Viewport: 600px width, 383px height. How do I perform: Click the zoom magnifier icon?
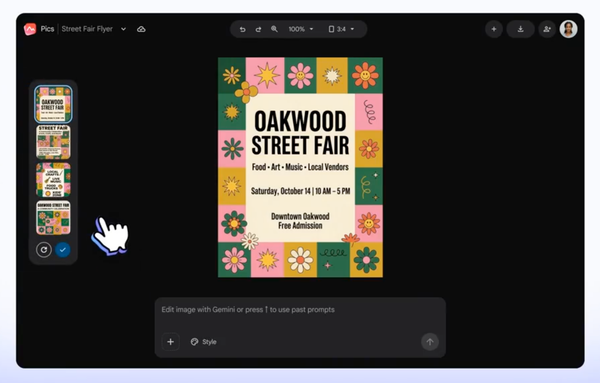click(274, 29)
